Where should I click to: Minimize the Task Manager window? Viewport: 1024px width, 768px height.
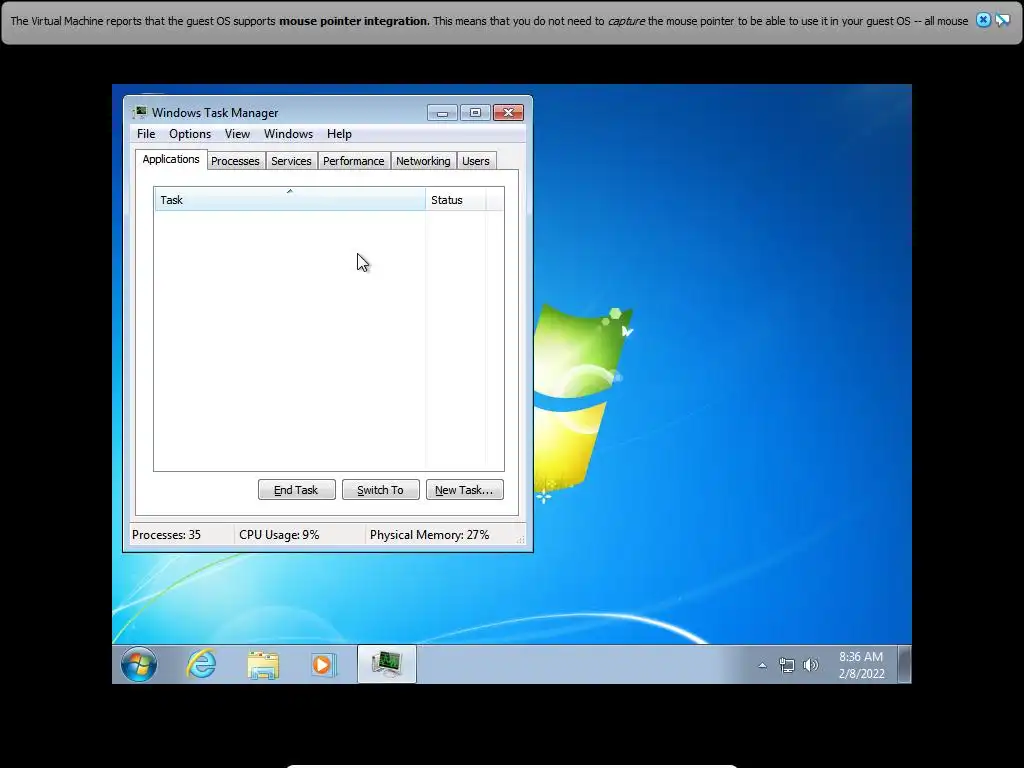[442, 113]
